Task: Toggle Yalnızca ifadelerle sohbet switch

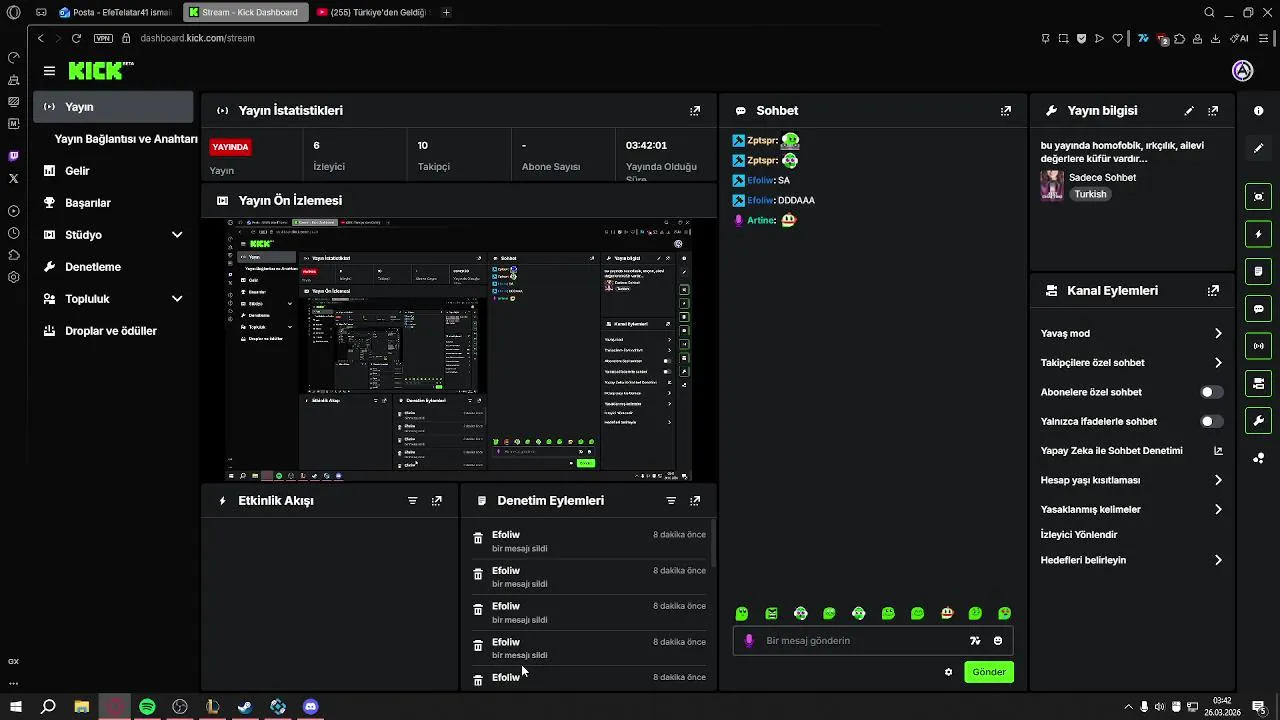Action: [1211, 421]
